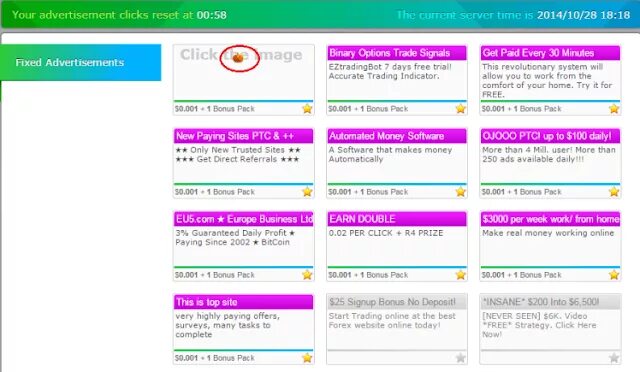Click '0.02 PER CLICK + R4 PRIZE' text
The image size is (640, 372).
pyautogui.click(x=386, y=233)
